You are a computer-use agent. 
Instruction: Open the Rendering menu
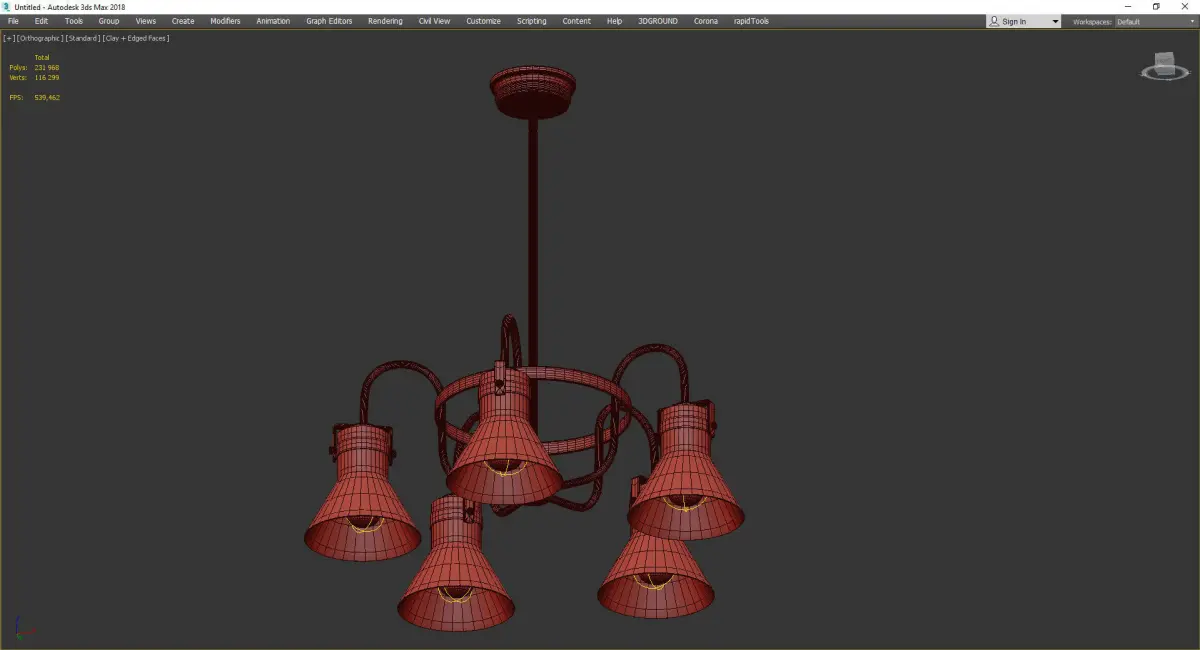[x=385, y=21]
